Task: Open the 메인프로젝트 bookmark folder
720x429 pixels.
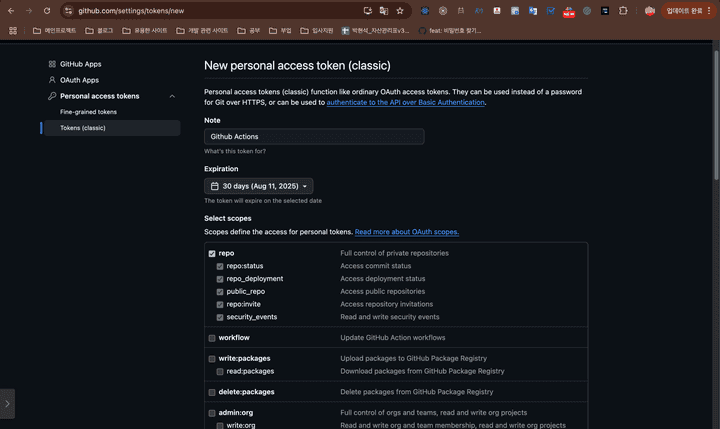Action: 54,31
